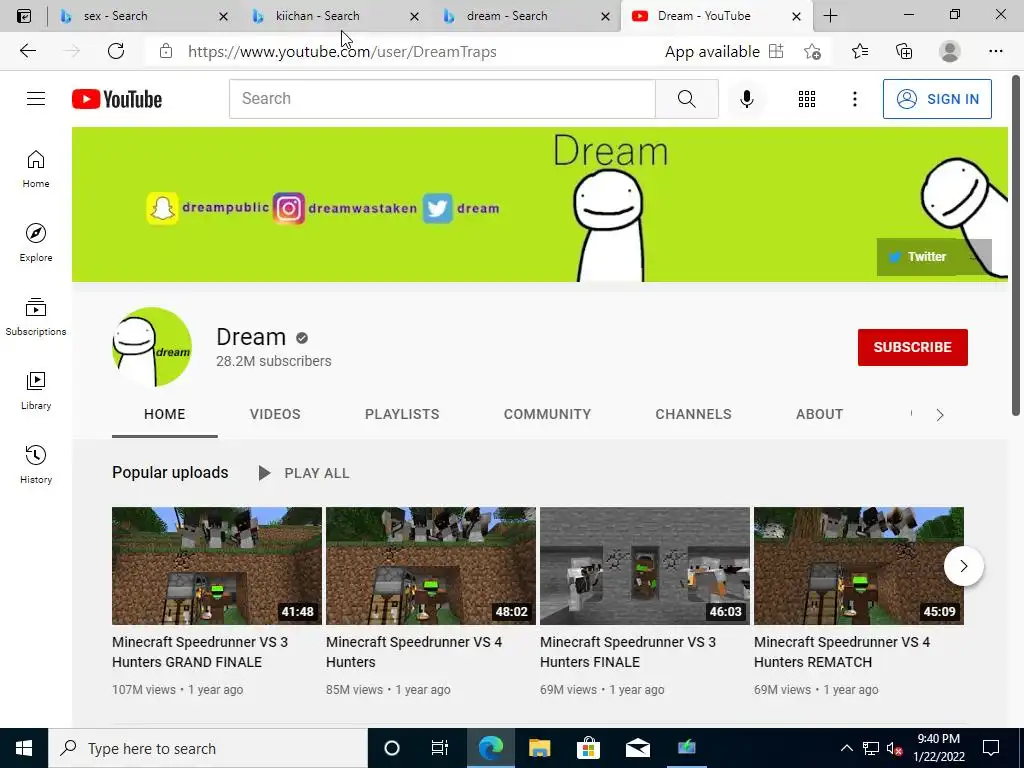This screenshot has height=768, width=1024.
Task: View site information lock icon
Action: [x=166, y=51]
